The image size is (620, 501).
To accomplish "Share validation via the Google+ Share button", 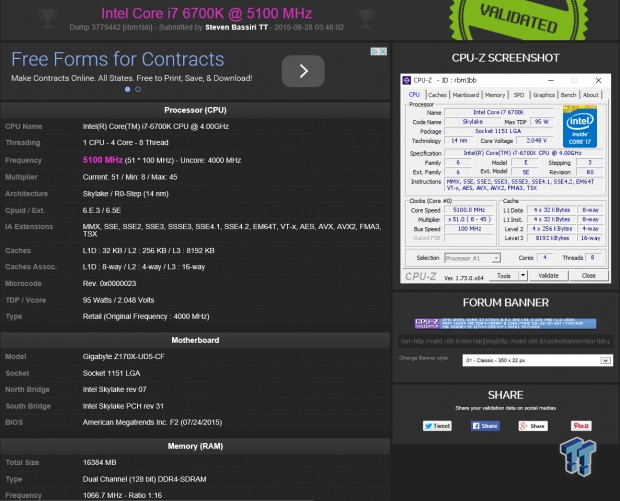I will tap(533, 426).
